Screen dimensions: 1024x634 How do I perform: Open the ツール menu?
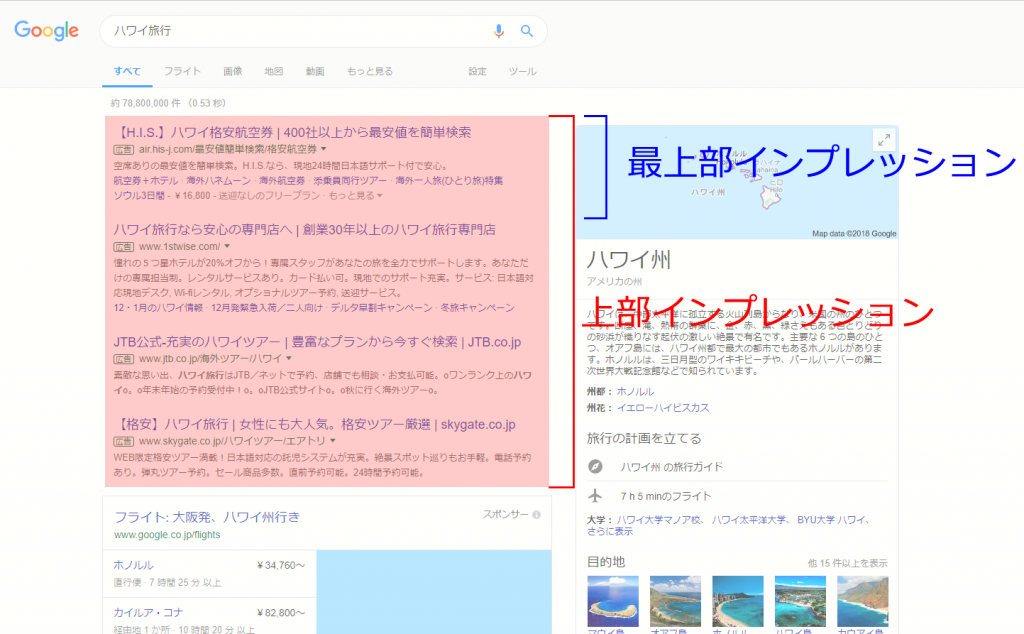coord(522,71)
